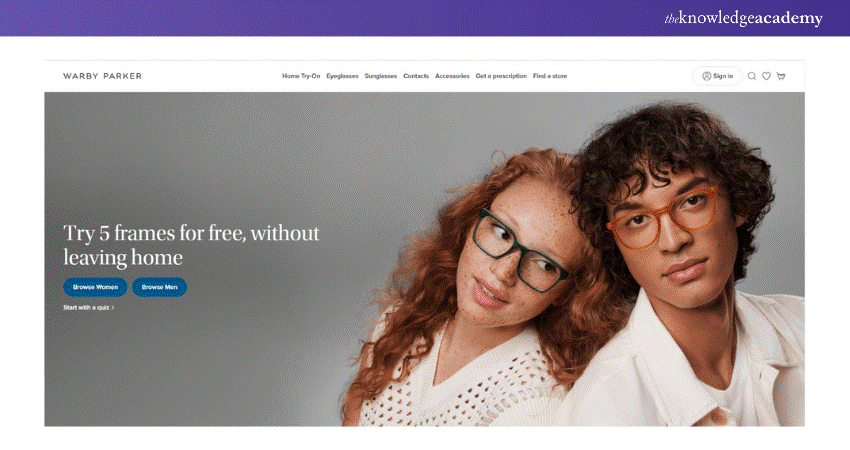The height and width of the screenshot is (450, 850).
Task: Click the Start with a quiz link
Action: coord(86,307)
